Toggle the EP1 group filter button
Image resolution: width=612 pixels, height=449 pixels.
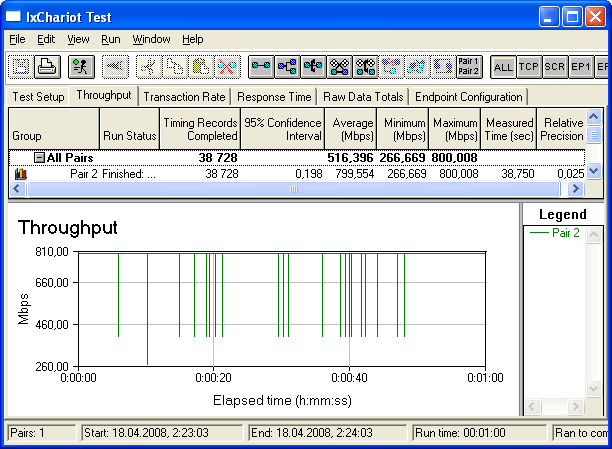[581, 67]
